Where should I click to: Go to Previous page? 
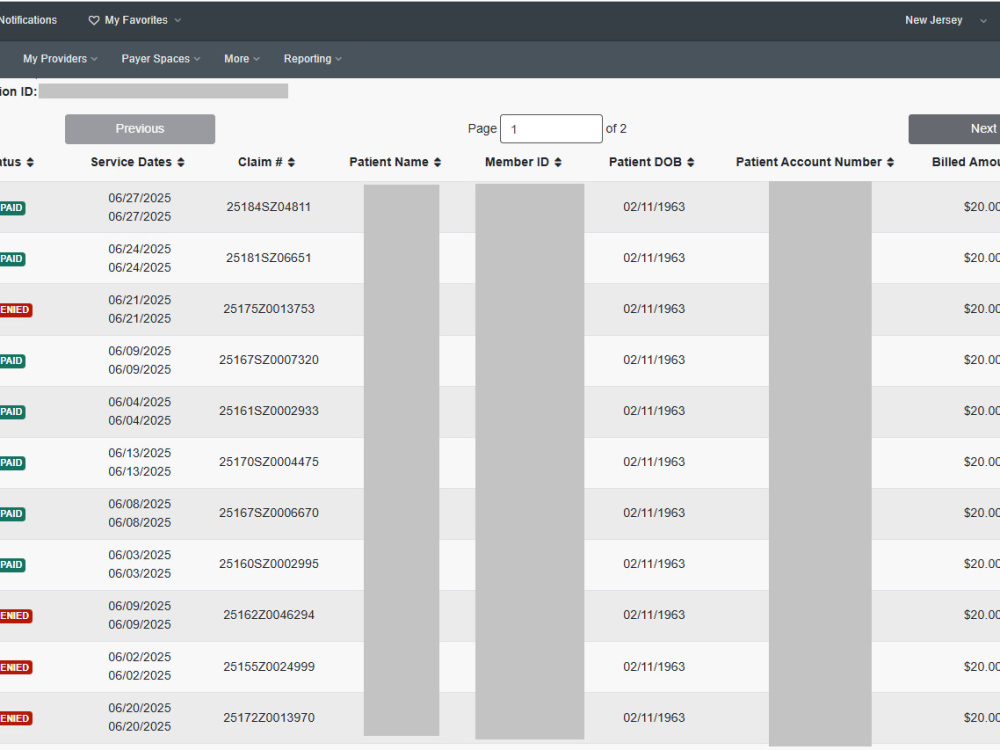coord(140,129)
